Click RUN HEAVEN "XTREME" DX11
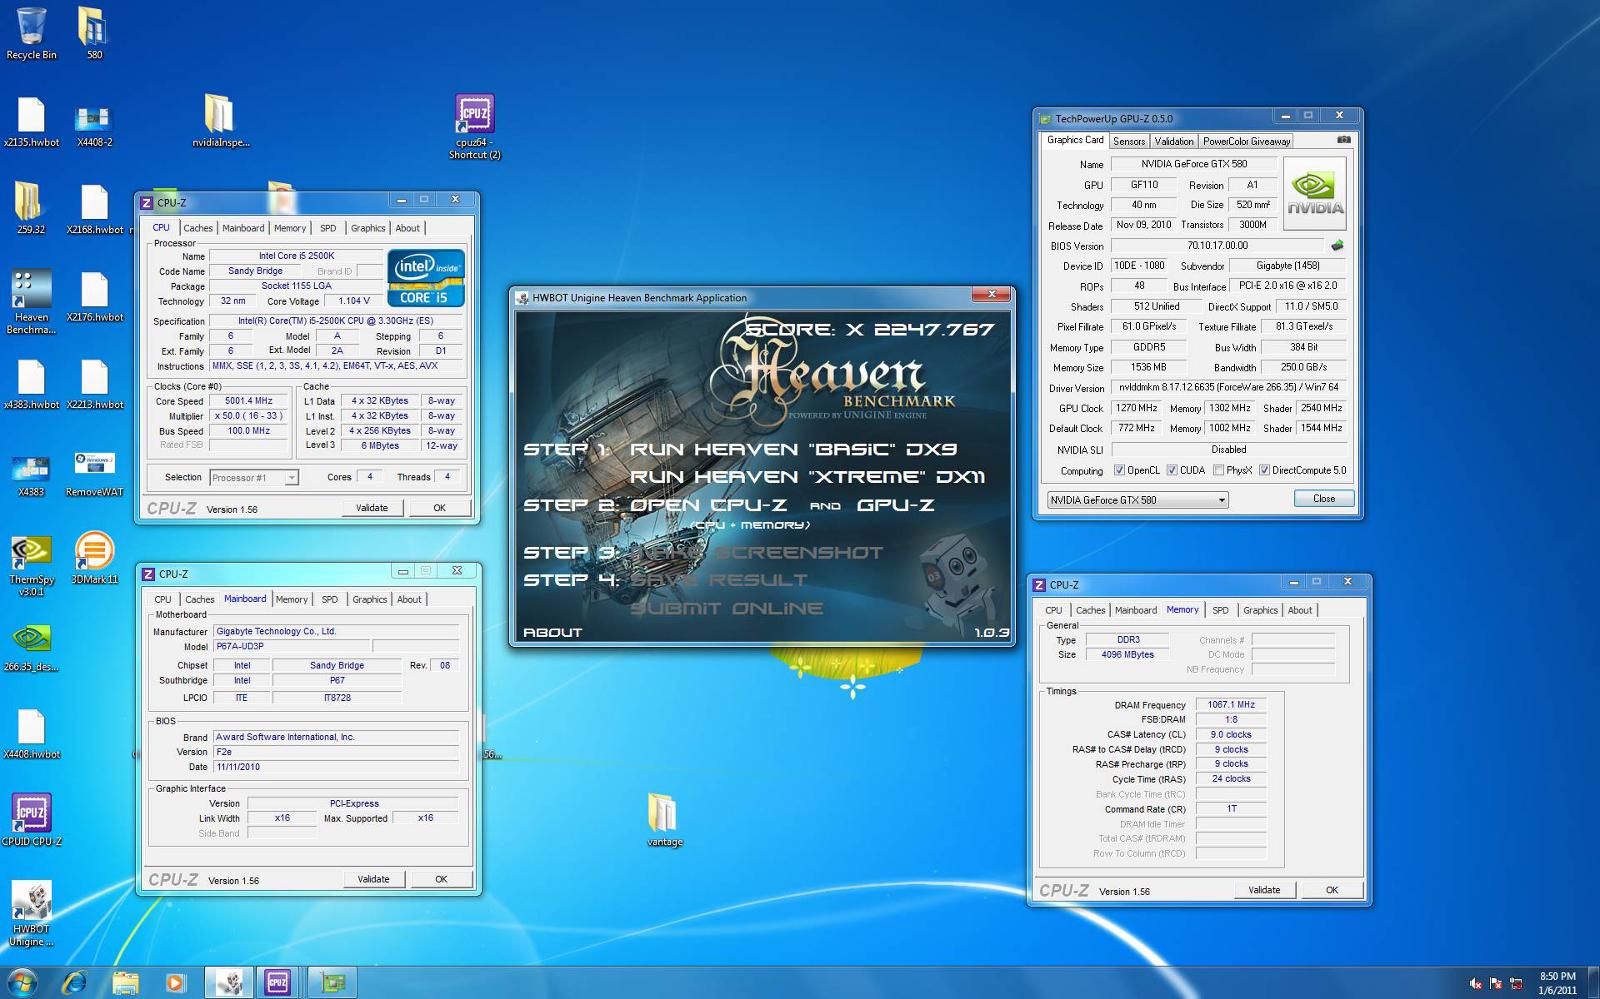Viewport: 1600px width, 999px height. point(807,477)
